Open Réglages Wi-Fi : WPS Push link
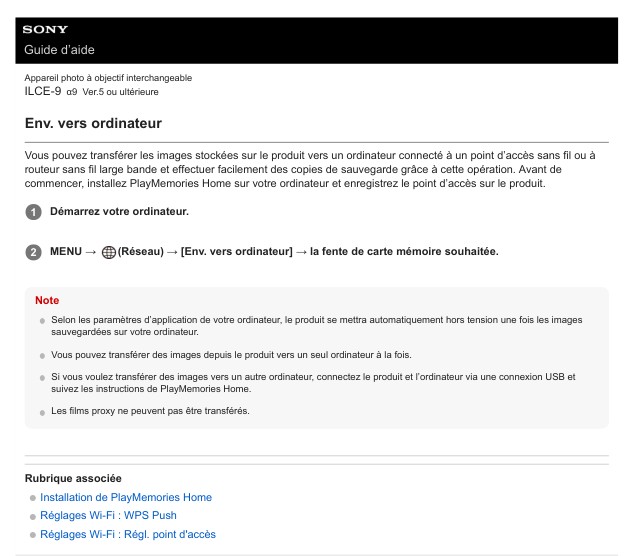The image size is (637, 556). 108,516
